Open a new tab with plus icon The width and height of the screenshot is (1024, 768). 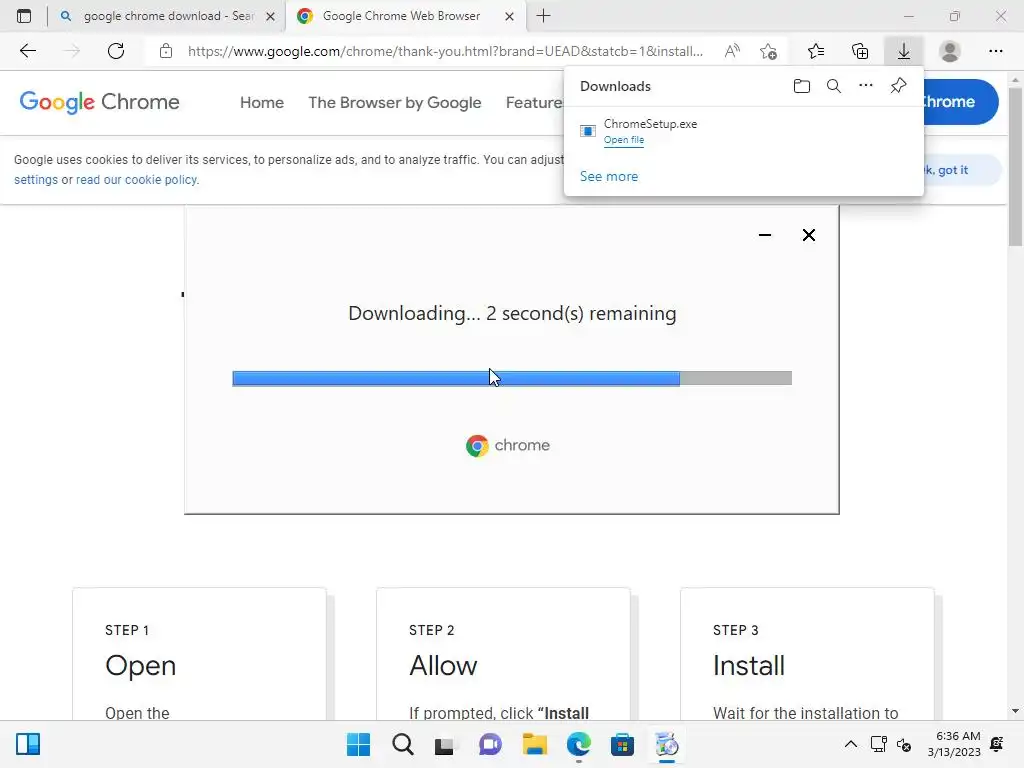coord(543,16)
